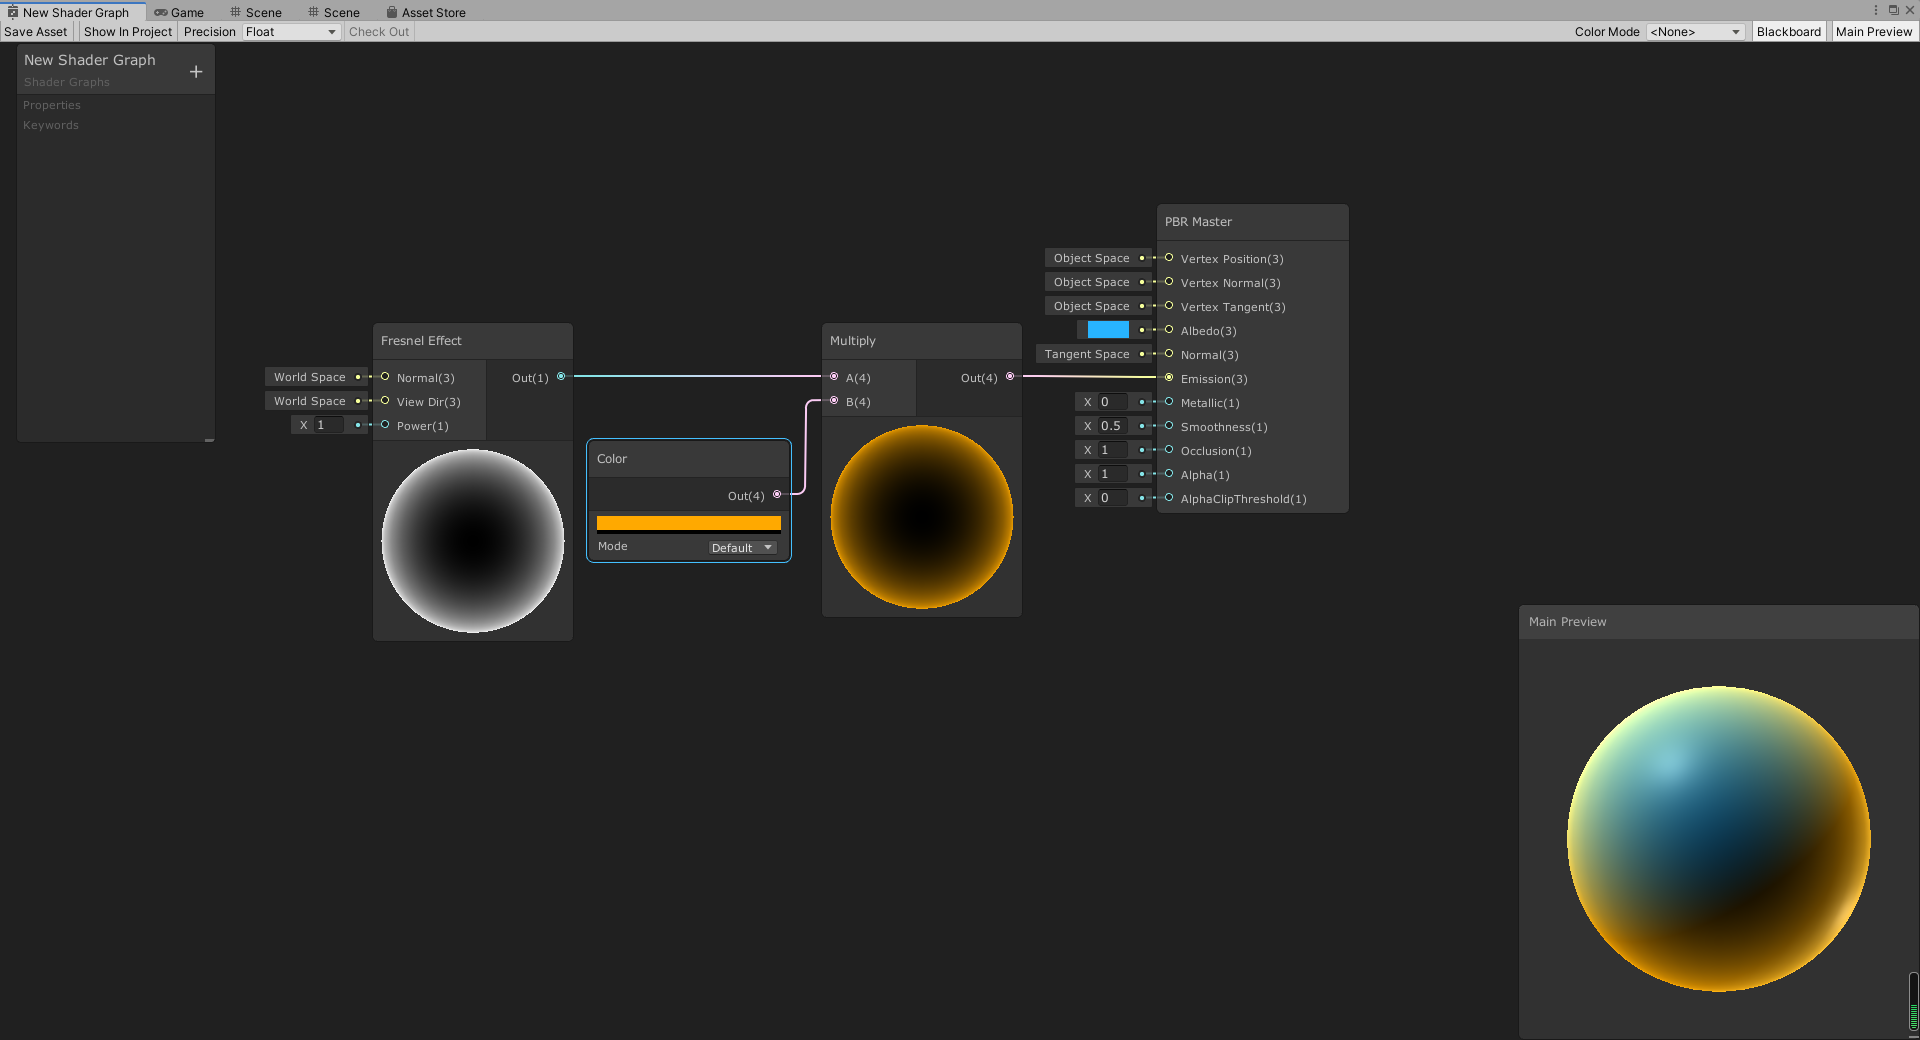Toggle the Blackboard panel visibility

click(1788, 31)
